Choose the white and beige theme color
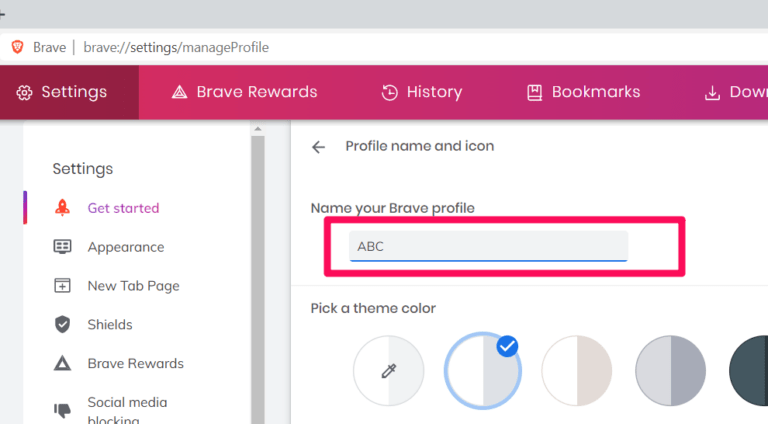Screen dimensions: 768x424 pos(576,371)
